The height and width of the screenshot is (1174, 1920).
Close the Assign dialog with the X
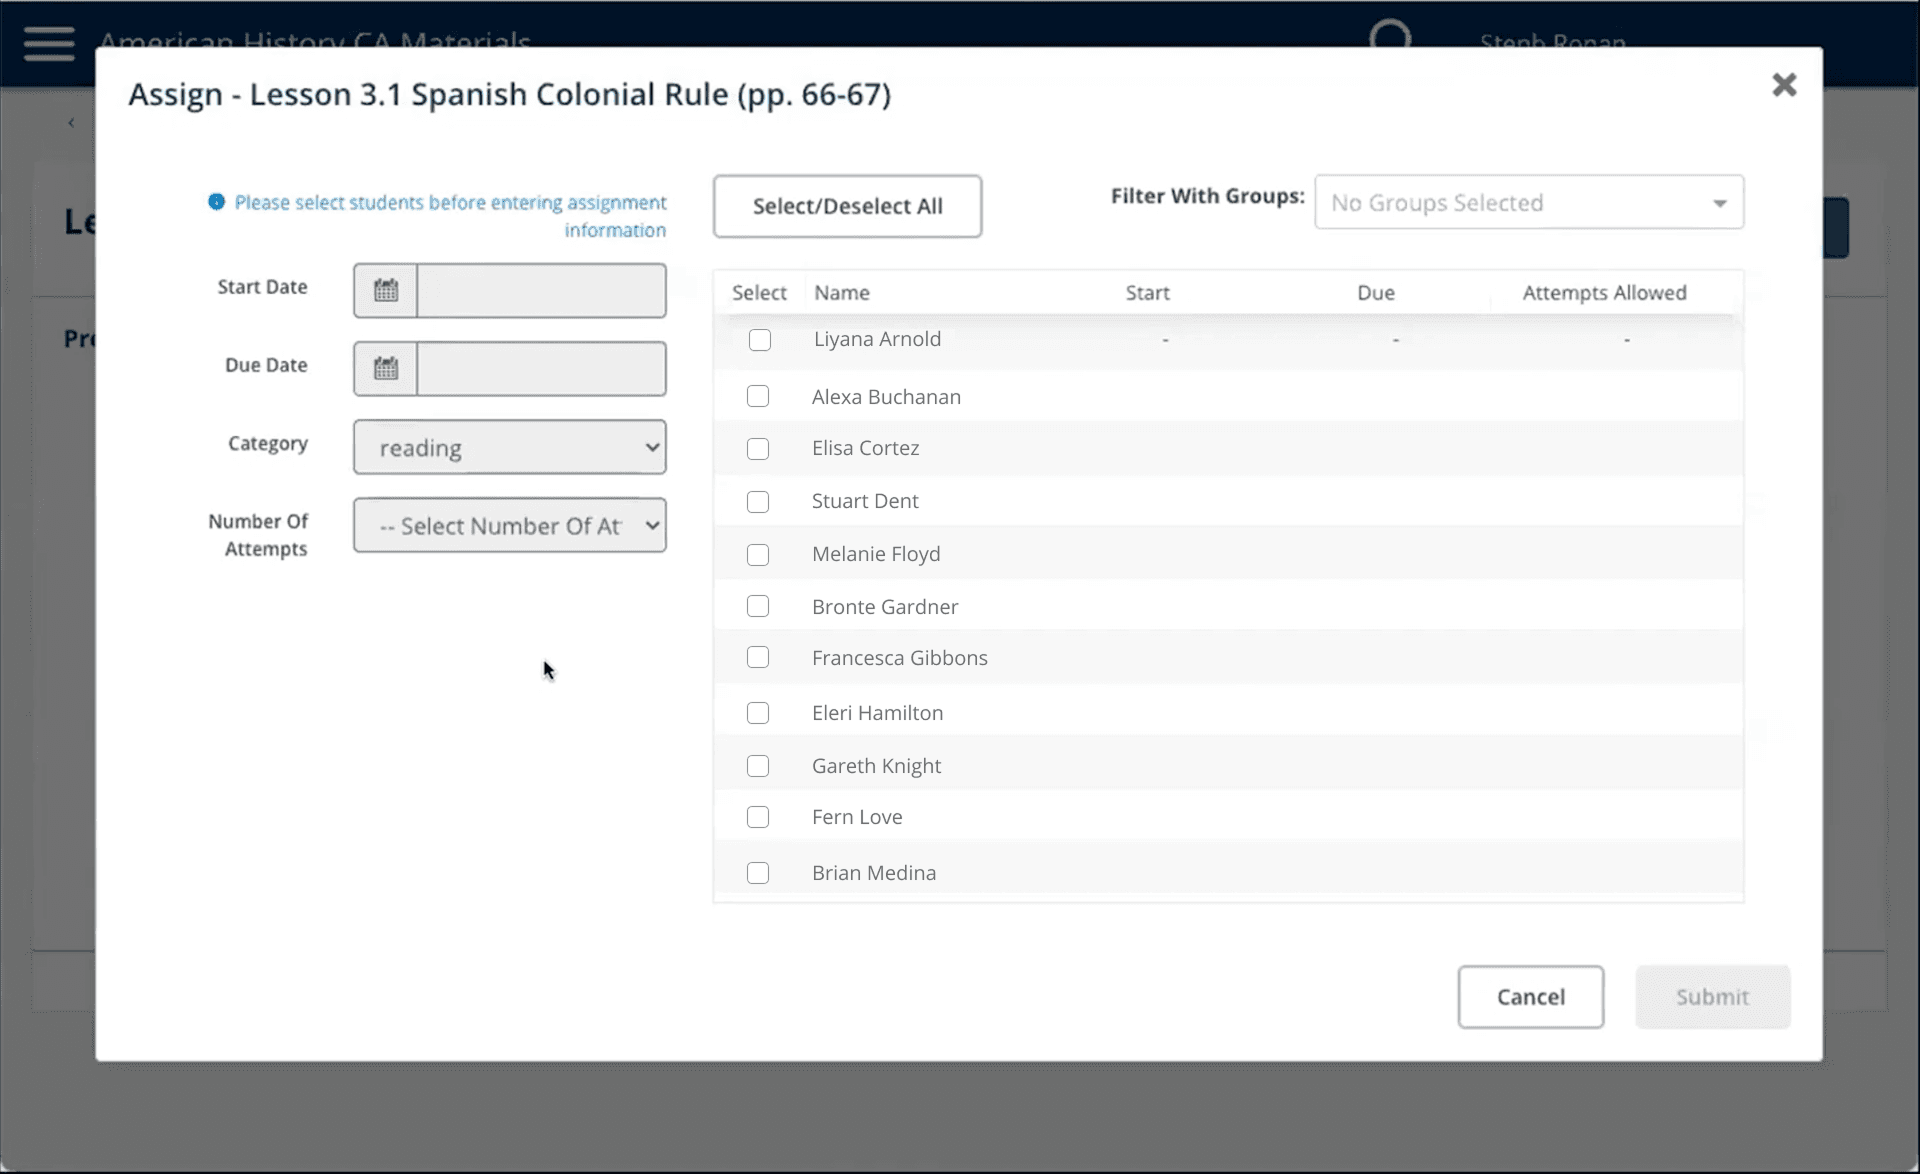tap(1784, 84)
